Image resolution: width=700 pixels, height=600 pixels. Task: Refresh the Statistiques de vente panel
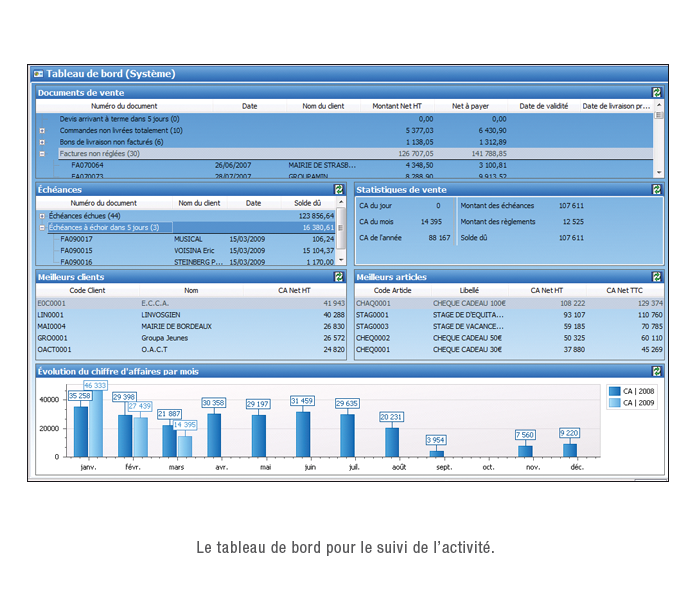(x=657, y=189)
